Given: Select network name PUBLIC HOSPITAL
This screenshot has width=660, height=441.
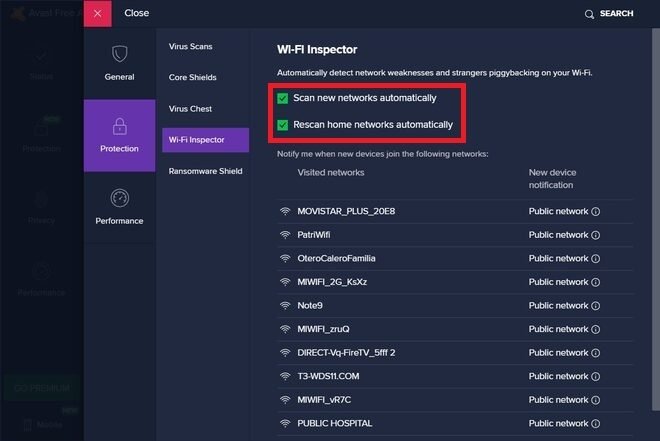Looking at the screenshot, I should [x=335, y=423].
